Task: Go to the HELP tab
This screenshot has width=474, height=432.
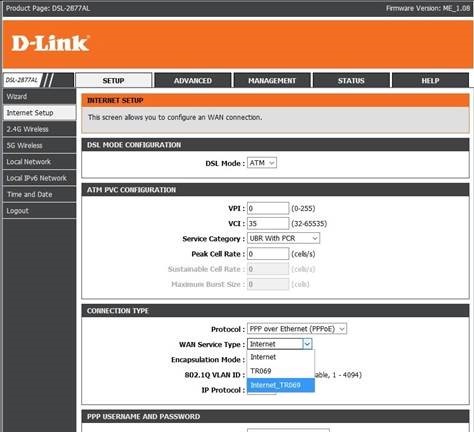Action: tap(430, 80)
